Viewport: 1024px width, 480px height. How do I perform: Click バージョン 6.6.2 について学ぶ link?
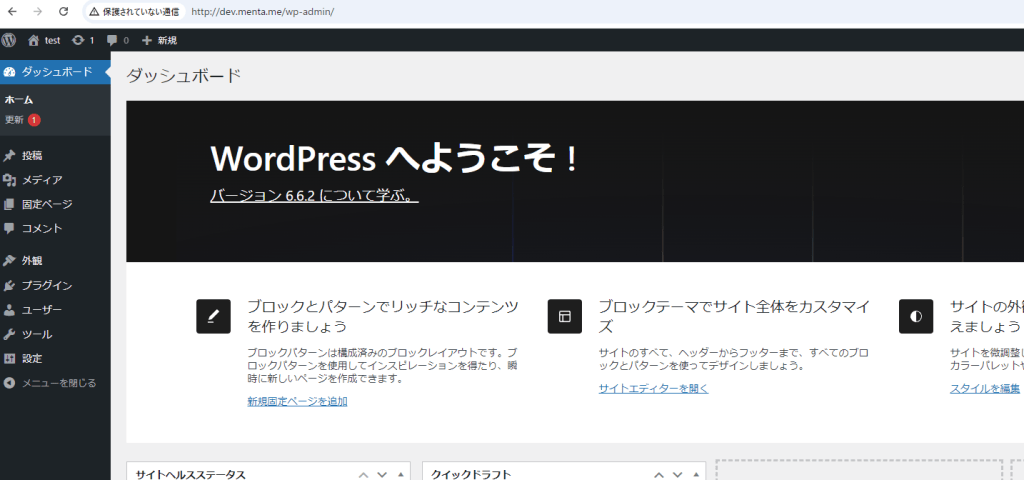click(x=314, y=196)
